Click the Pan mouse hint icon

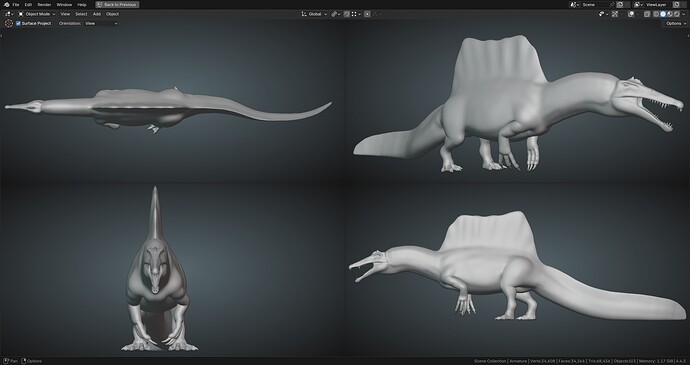5,361
